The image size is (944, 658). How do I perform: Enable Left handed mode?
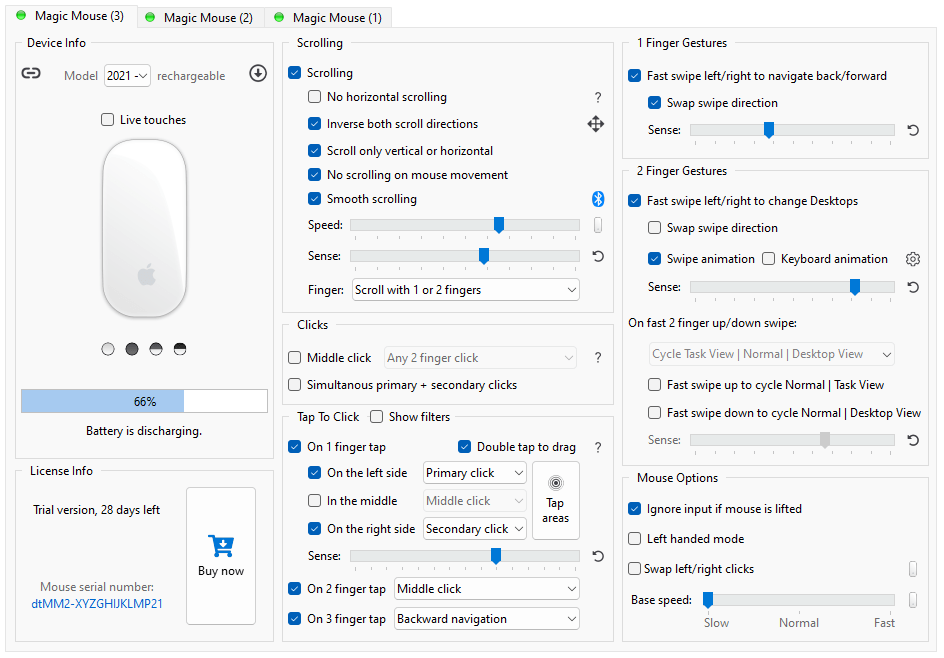(x=634, y=539)
